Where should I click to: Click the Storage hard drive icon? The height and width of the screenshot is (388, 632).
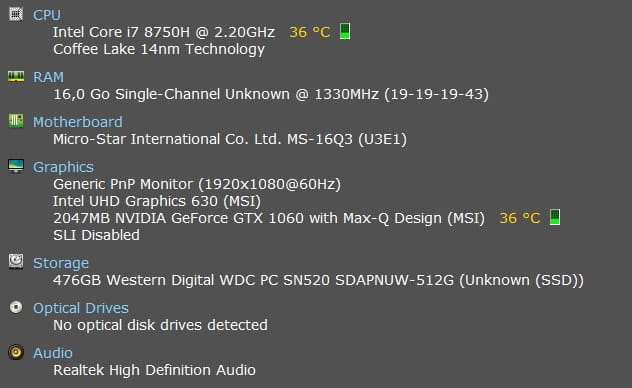click(x=16, y=261)
